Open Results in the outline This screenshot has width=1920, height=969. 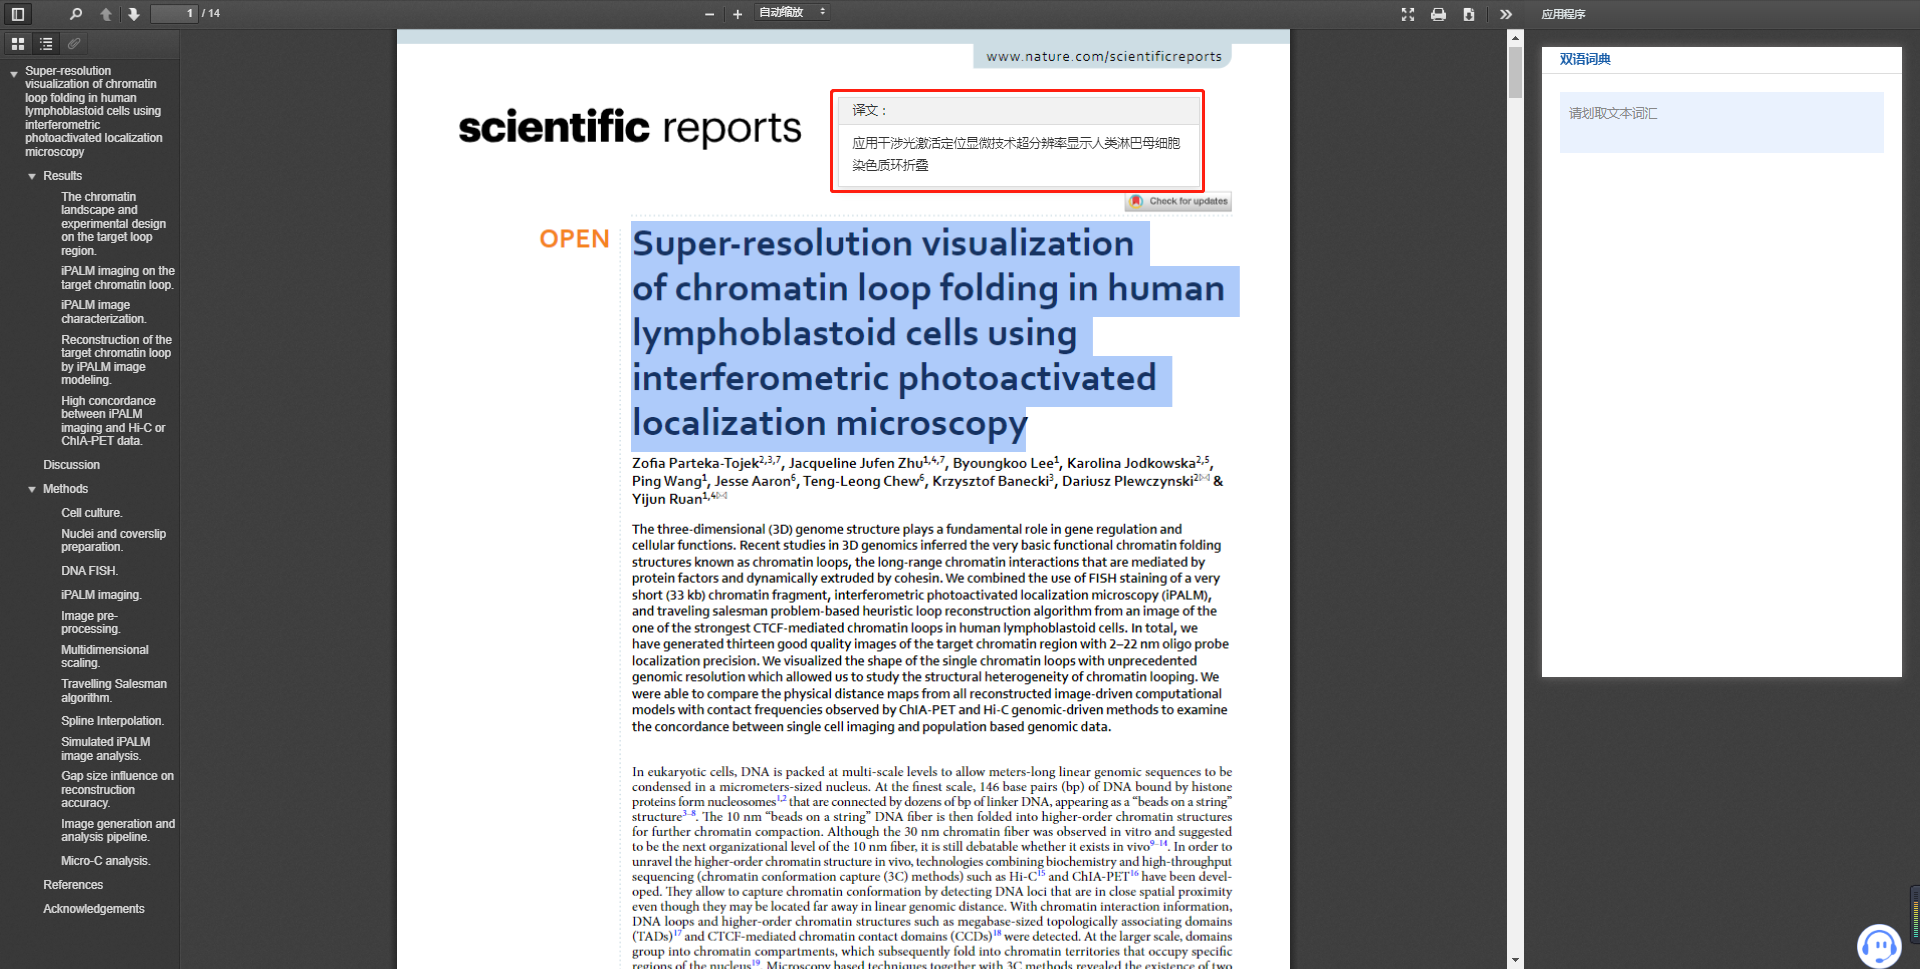coord(63,176)
